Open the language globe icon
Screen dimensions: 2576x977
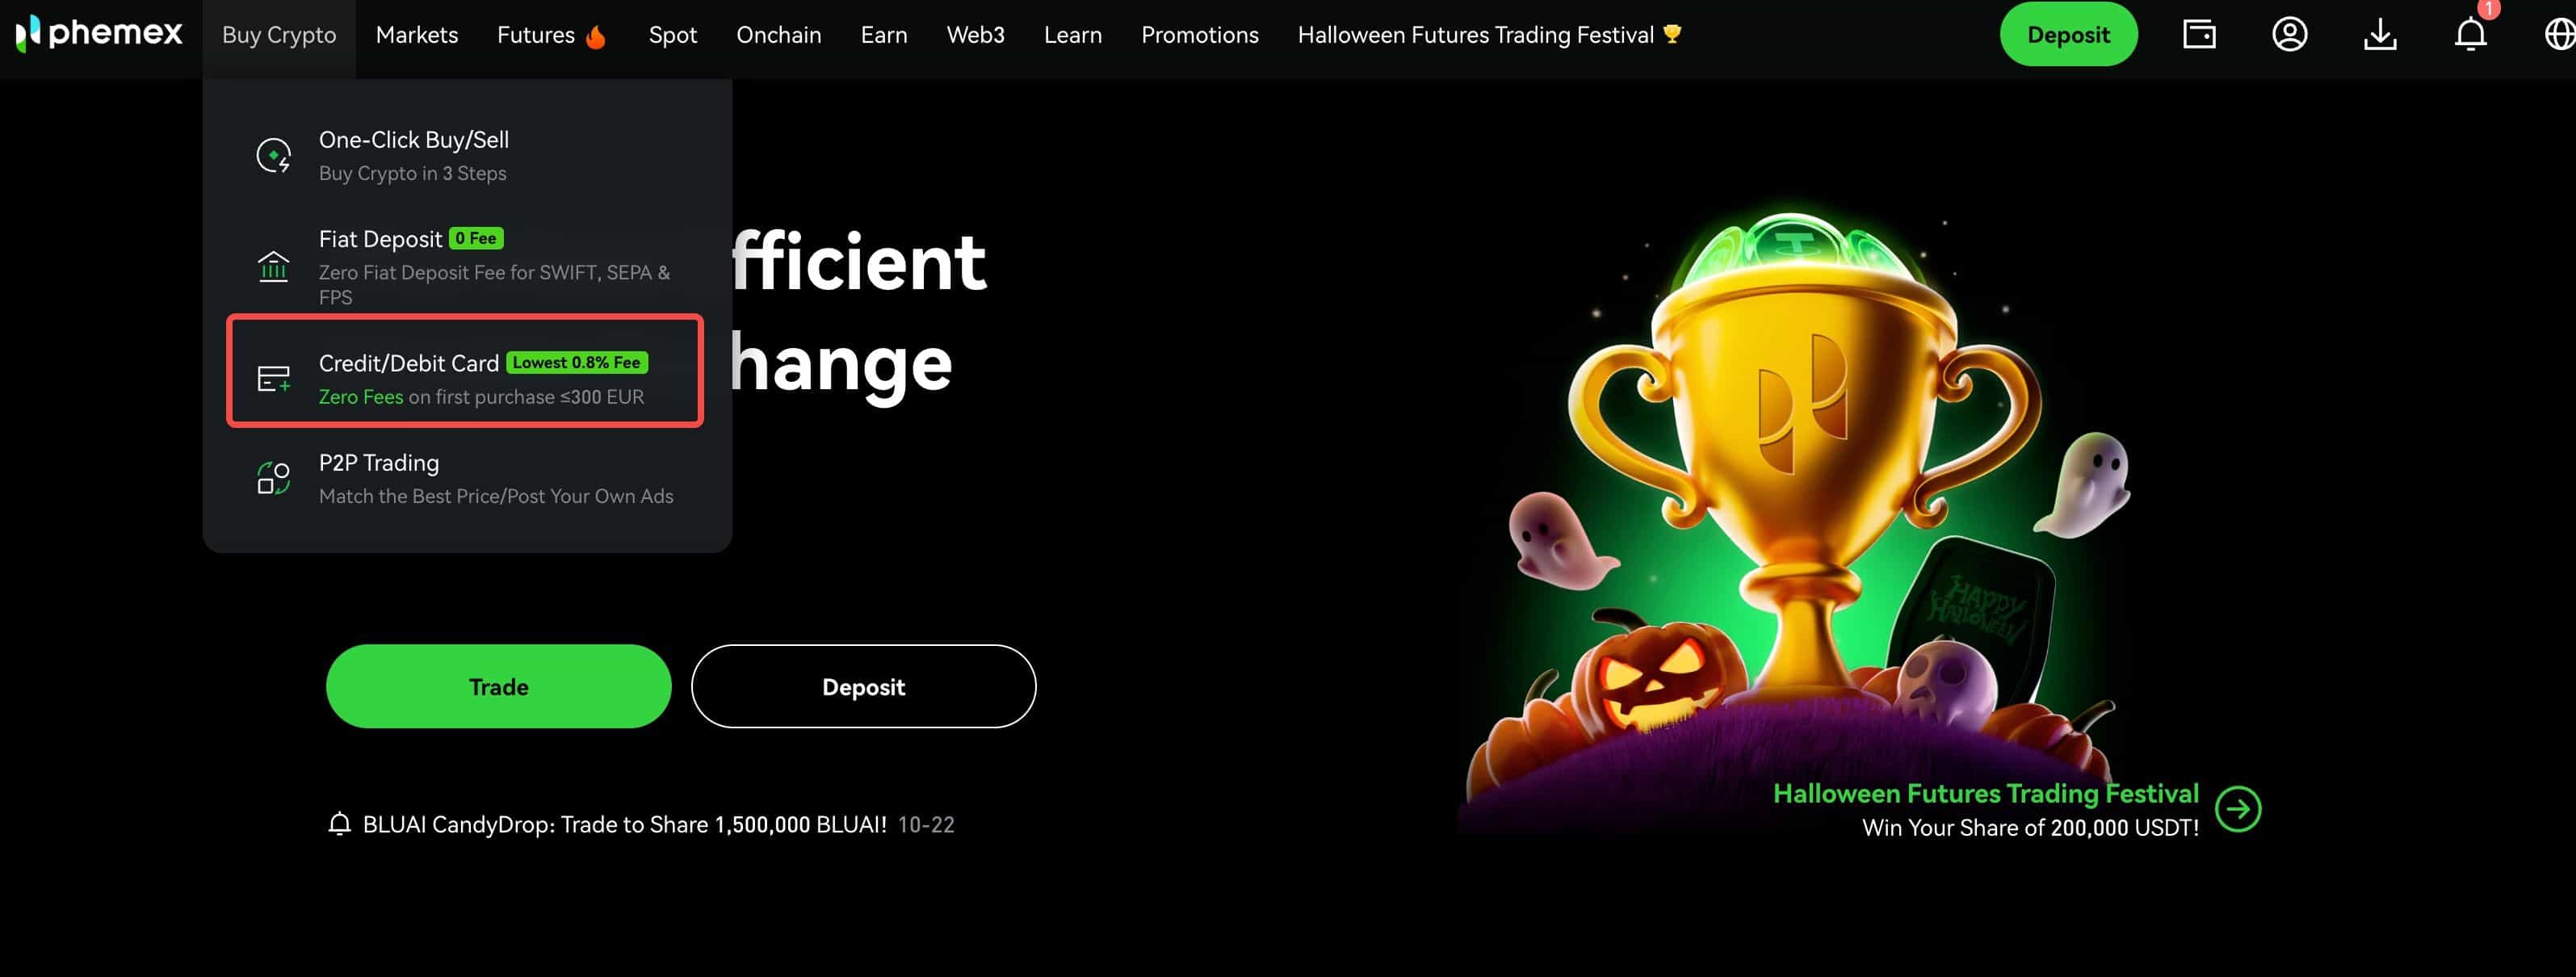click(2559, 35)
